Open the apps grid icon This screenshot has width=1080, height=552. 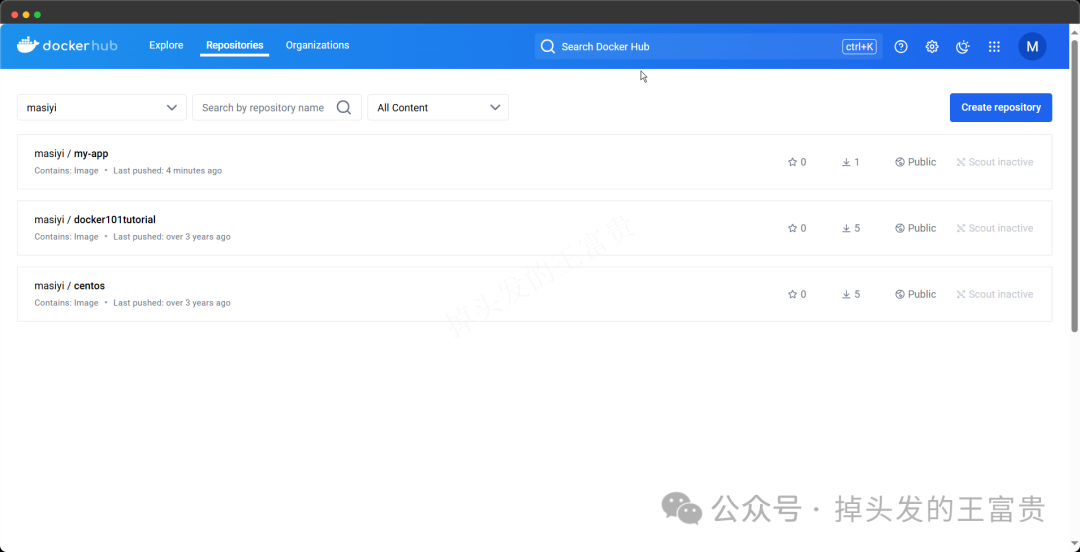994,47
